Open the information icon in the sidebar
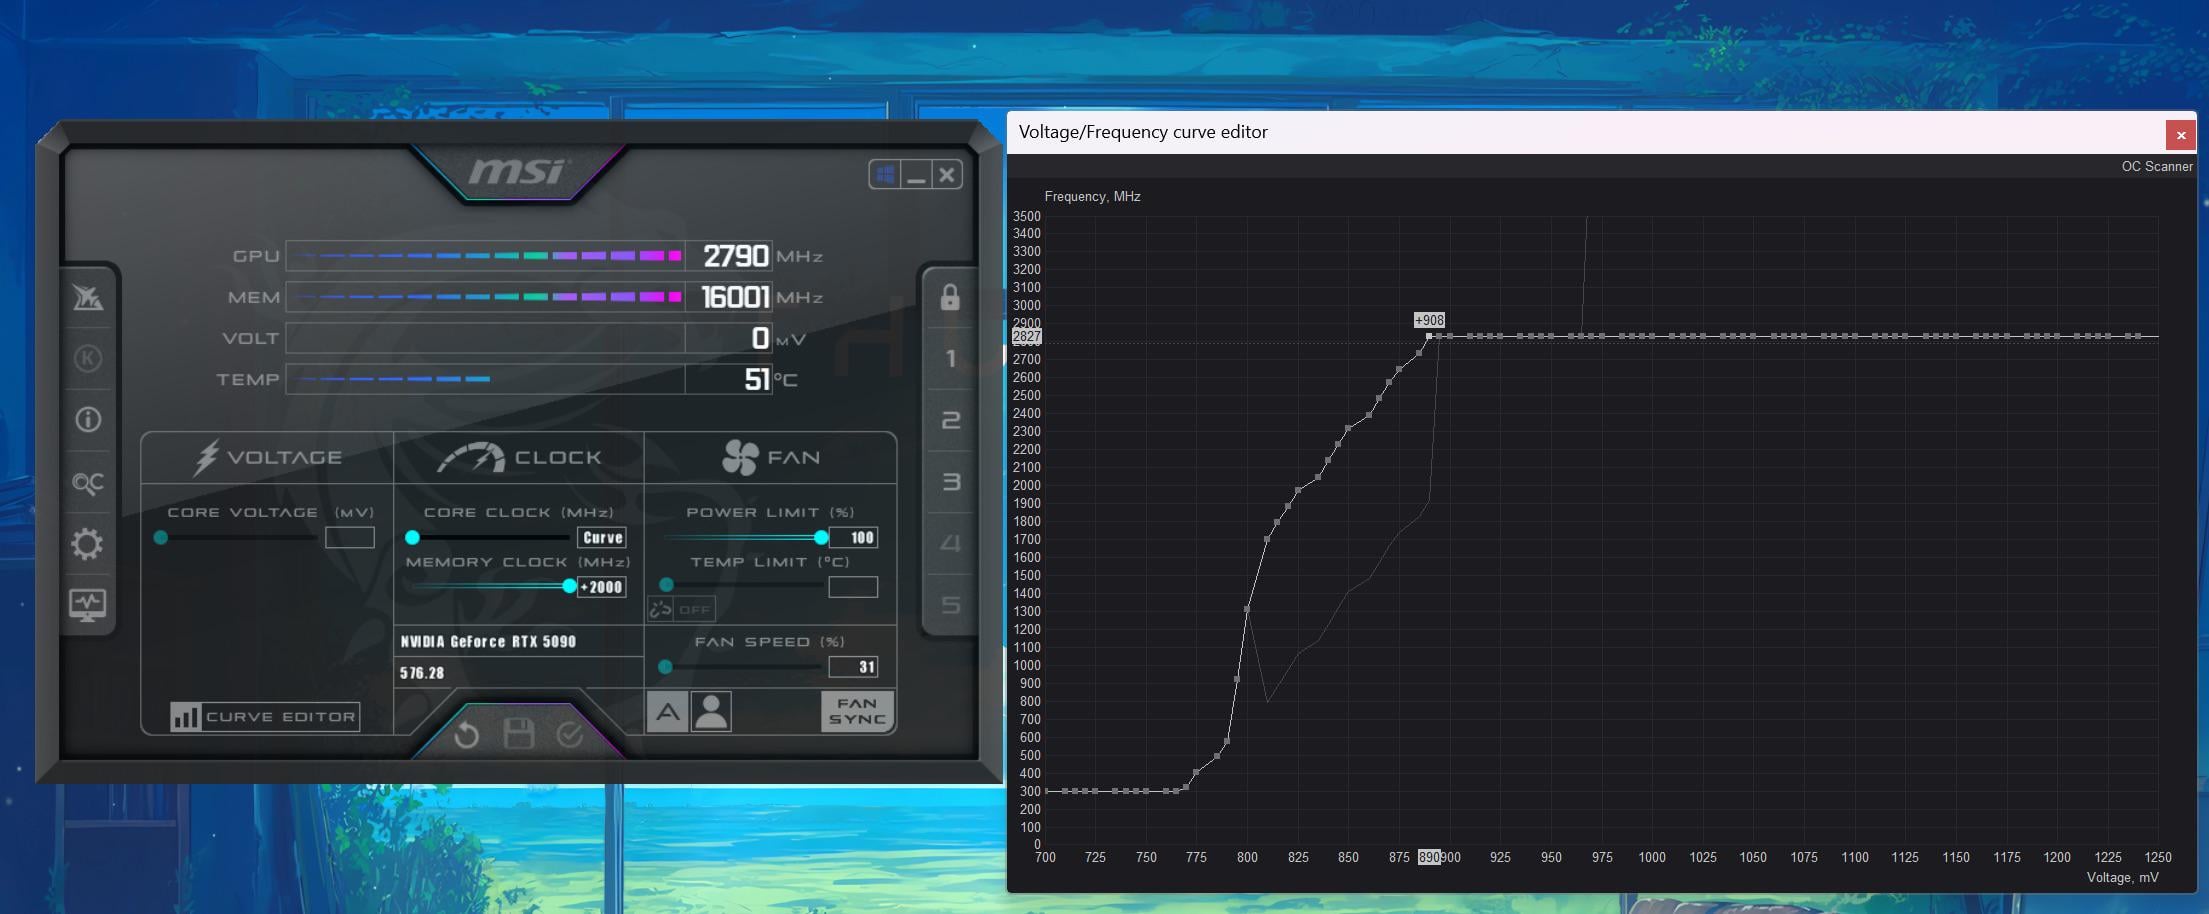The image size is (2209, 914). [88, 419]
